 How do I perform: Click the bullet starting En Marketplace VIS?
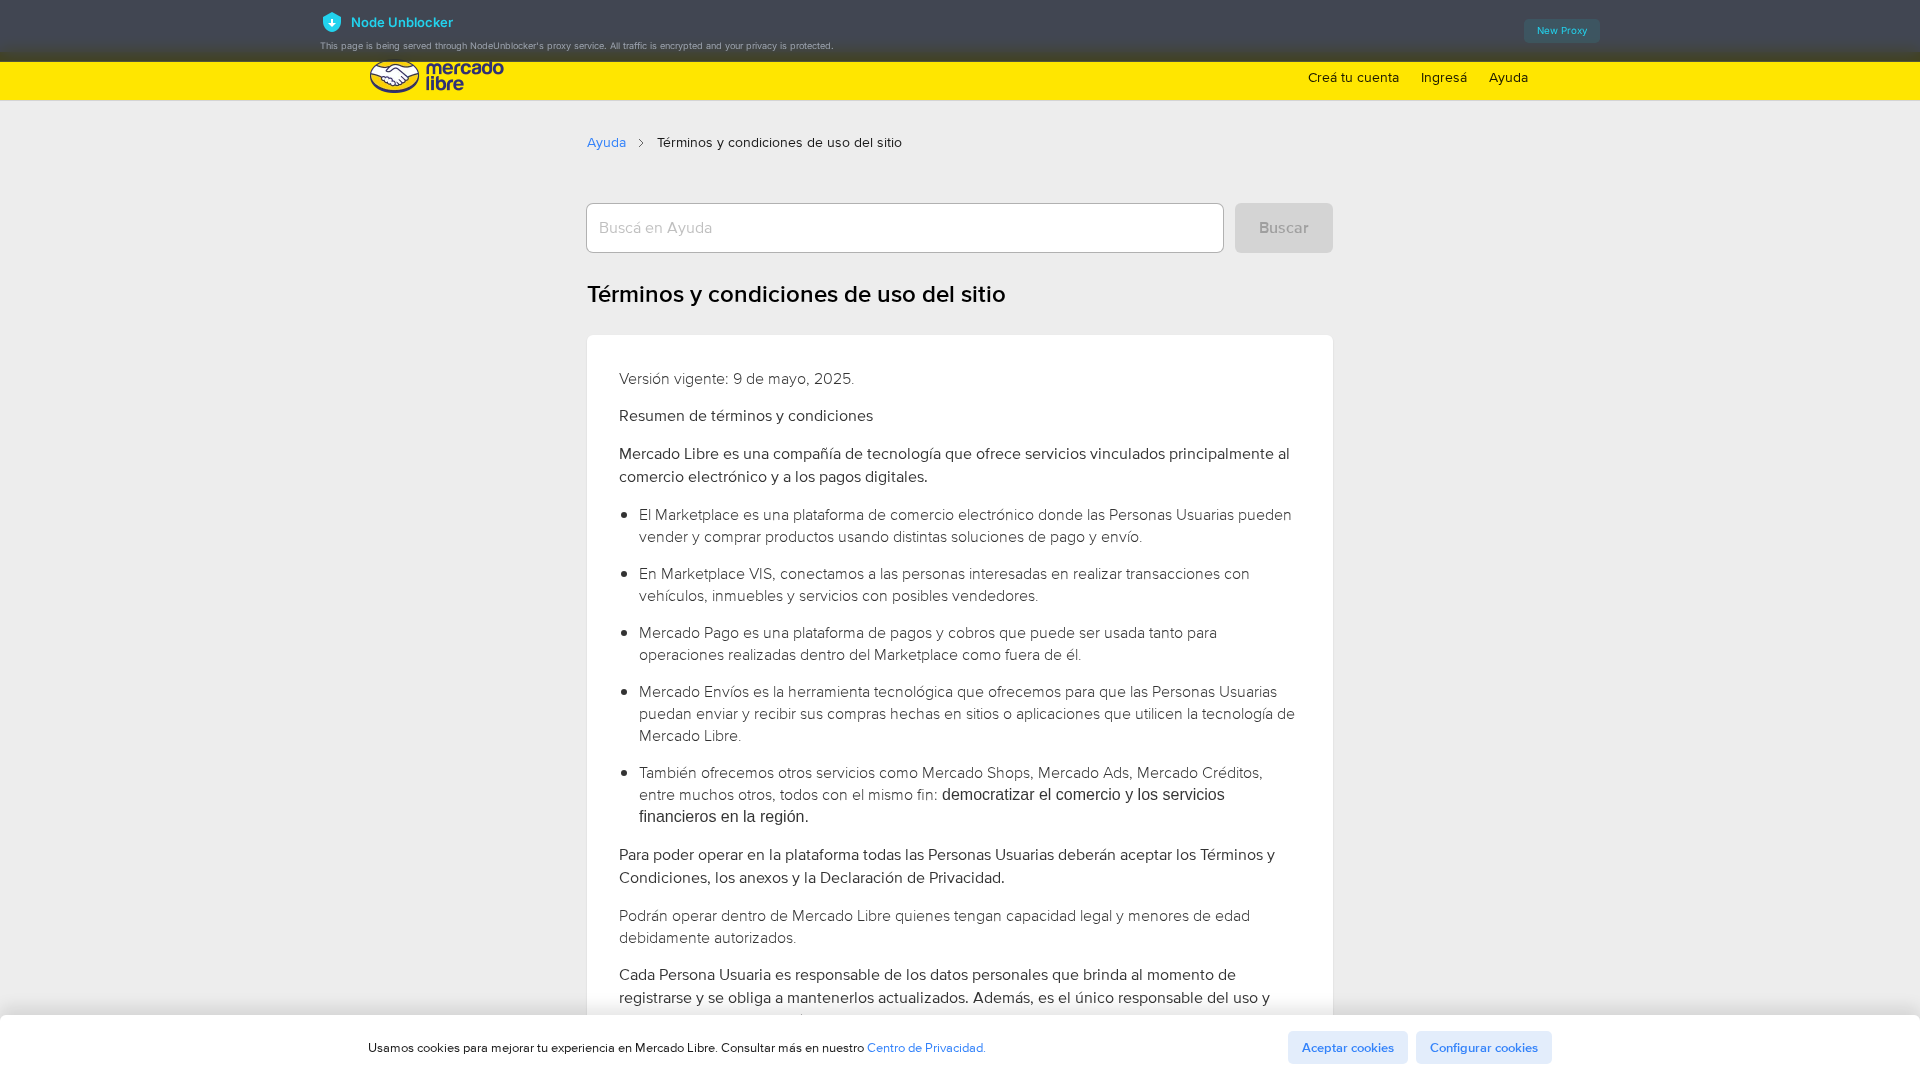click(x=944, y=585)
